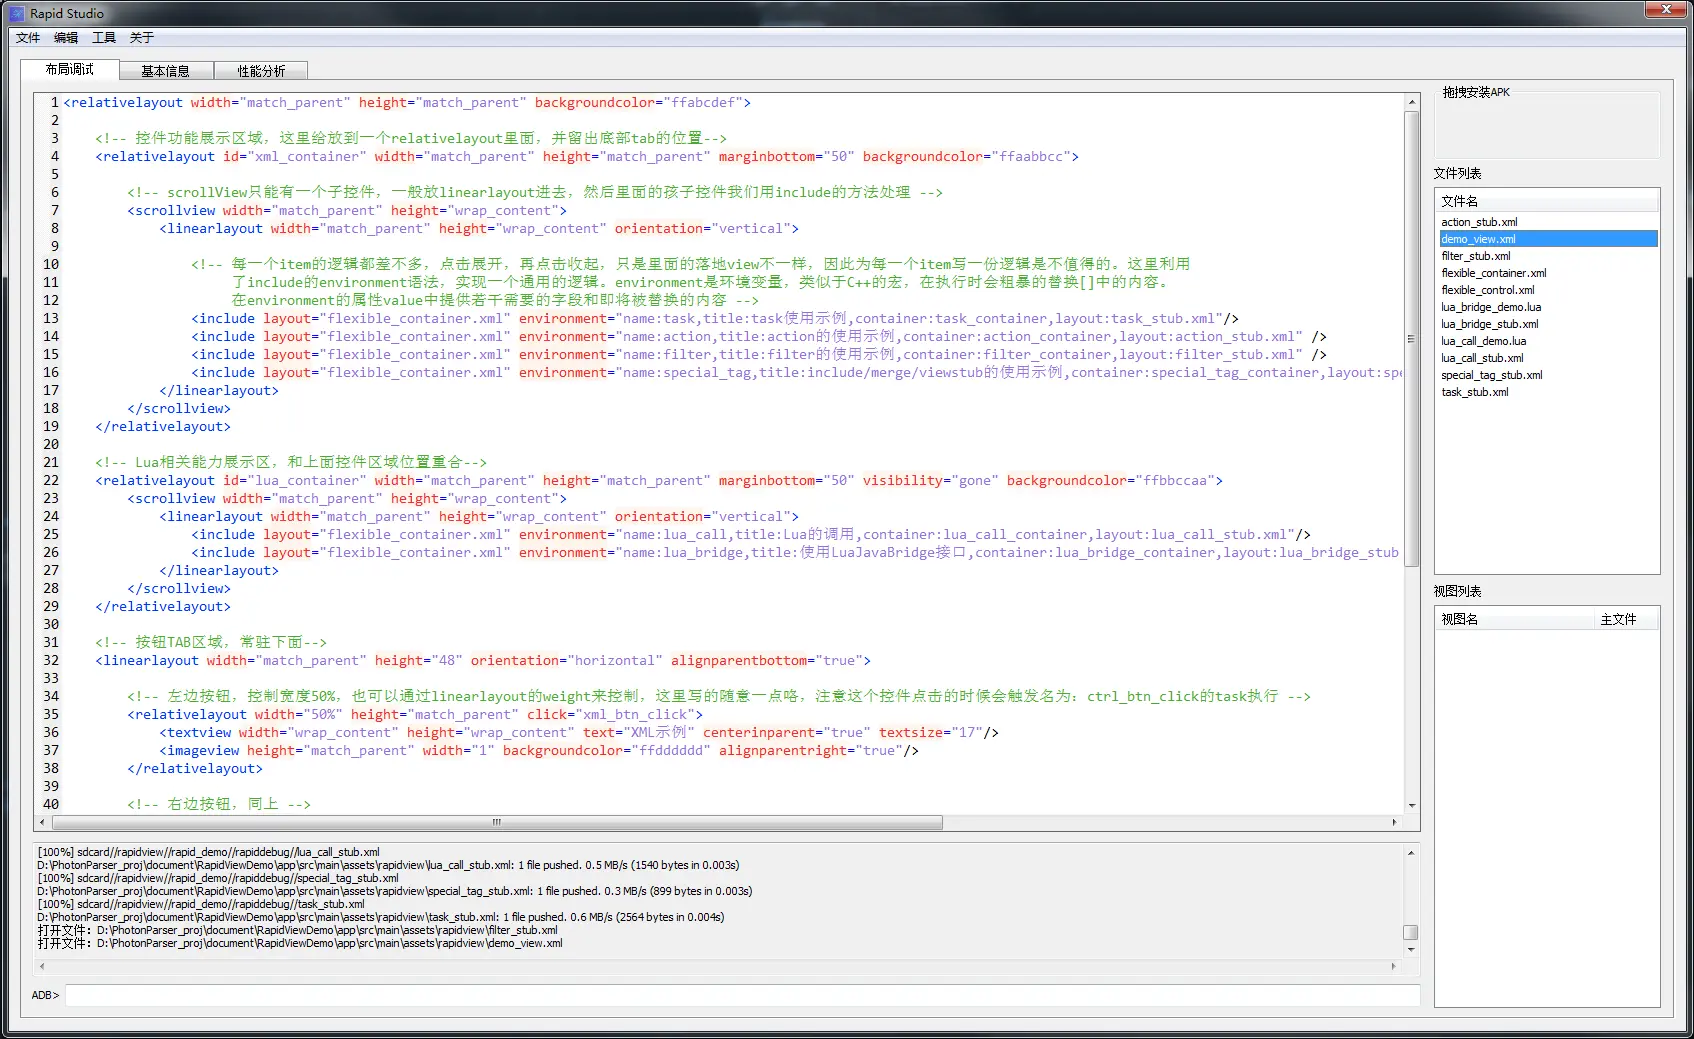The width and height of the screenshot is (1694, 1039).
Task: Switch to the 基本信息 tab
Action: click(165, 71)
